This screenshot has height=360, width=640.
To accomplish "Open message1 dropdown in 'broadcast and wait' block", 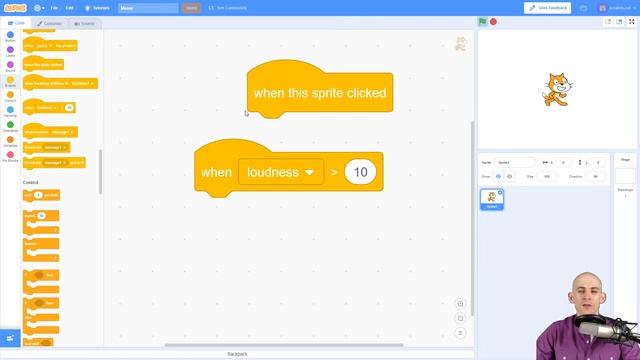I will (55, 162).
